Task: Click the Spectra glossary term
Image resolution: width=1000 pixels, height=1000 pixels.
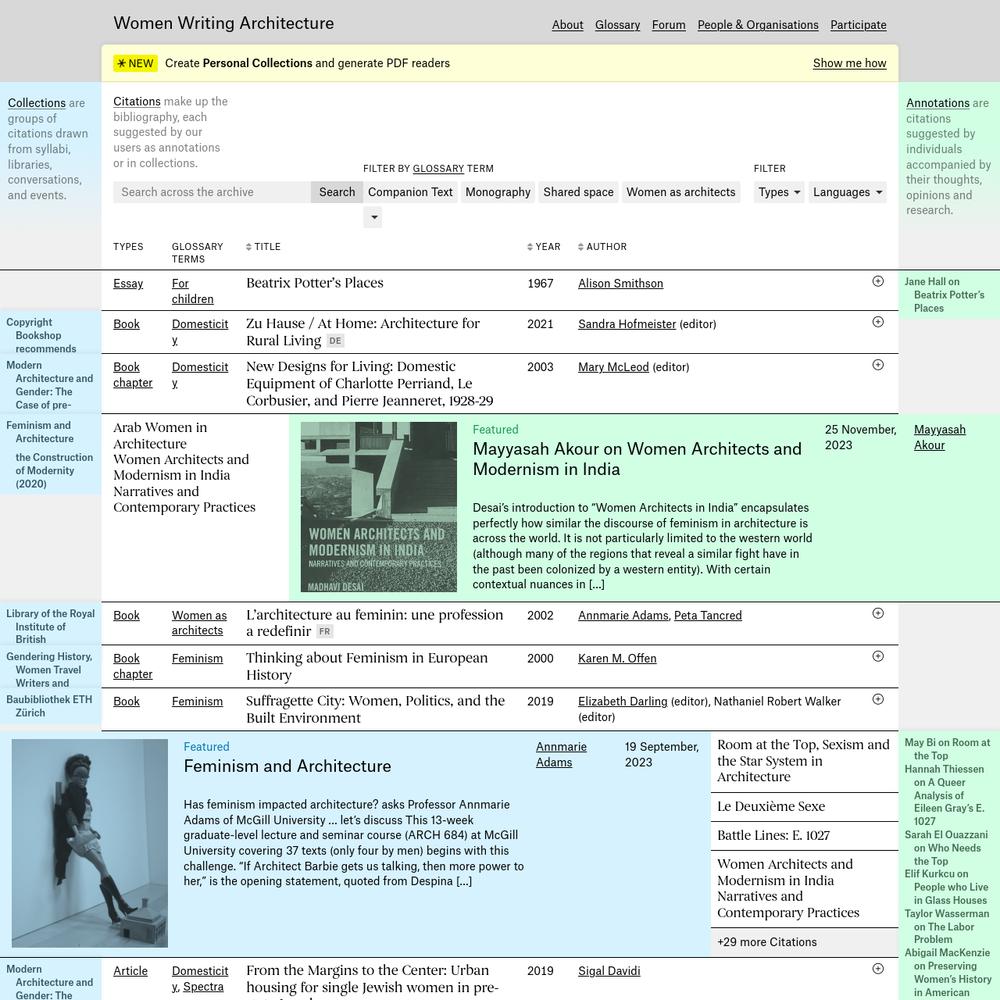Action: [x=203, y=987]
